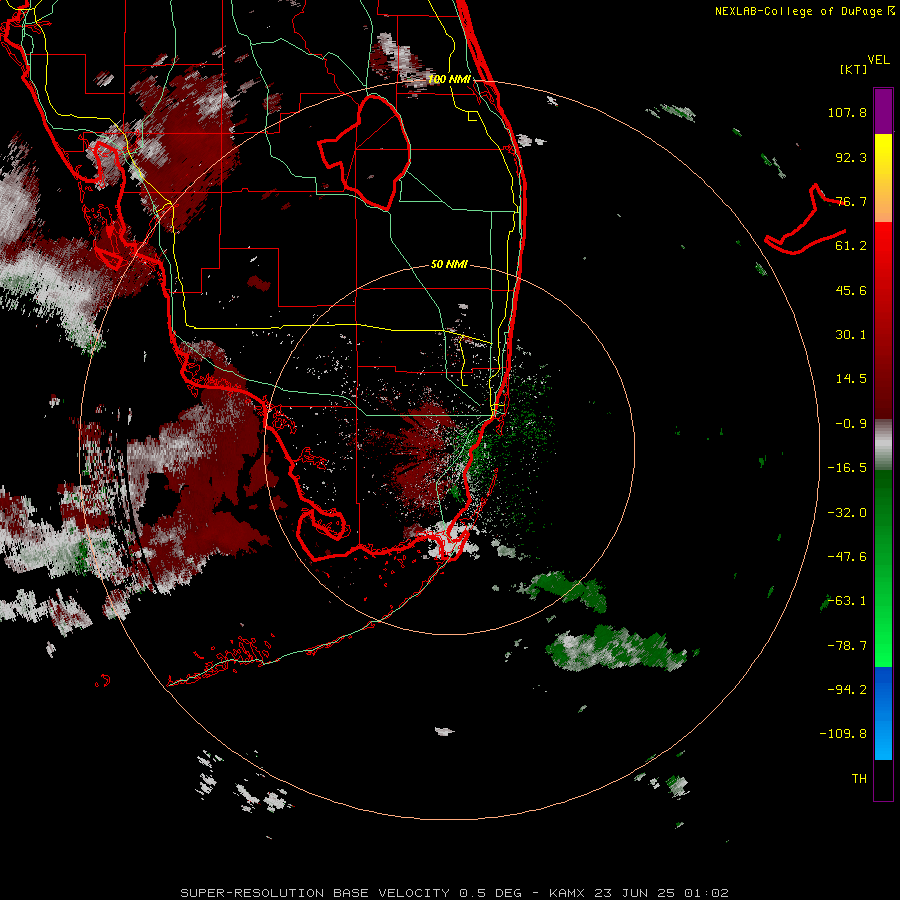Click the 61.2 scale value
This screenshot has width=900, height=900.
pyautogui.click(x=851, y=246)
